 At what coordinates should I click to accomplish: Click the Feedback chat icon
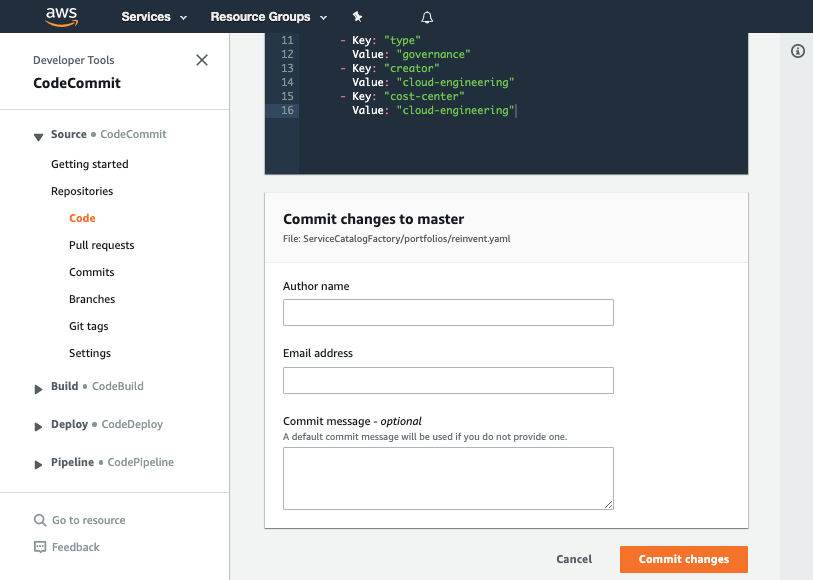40,547
